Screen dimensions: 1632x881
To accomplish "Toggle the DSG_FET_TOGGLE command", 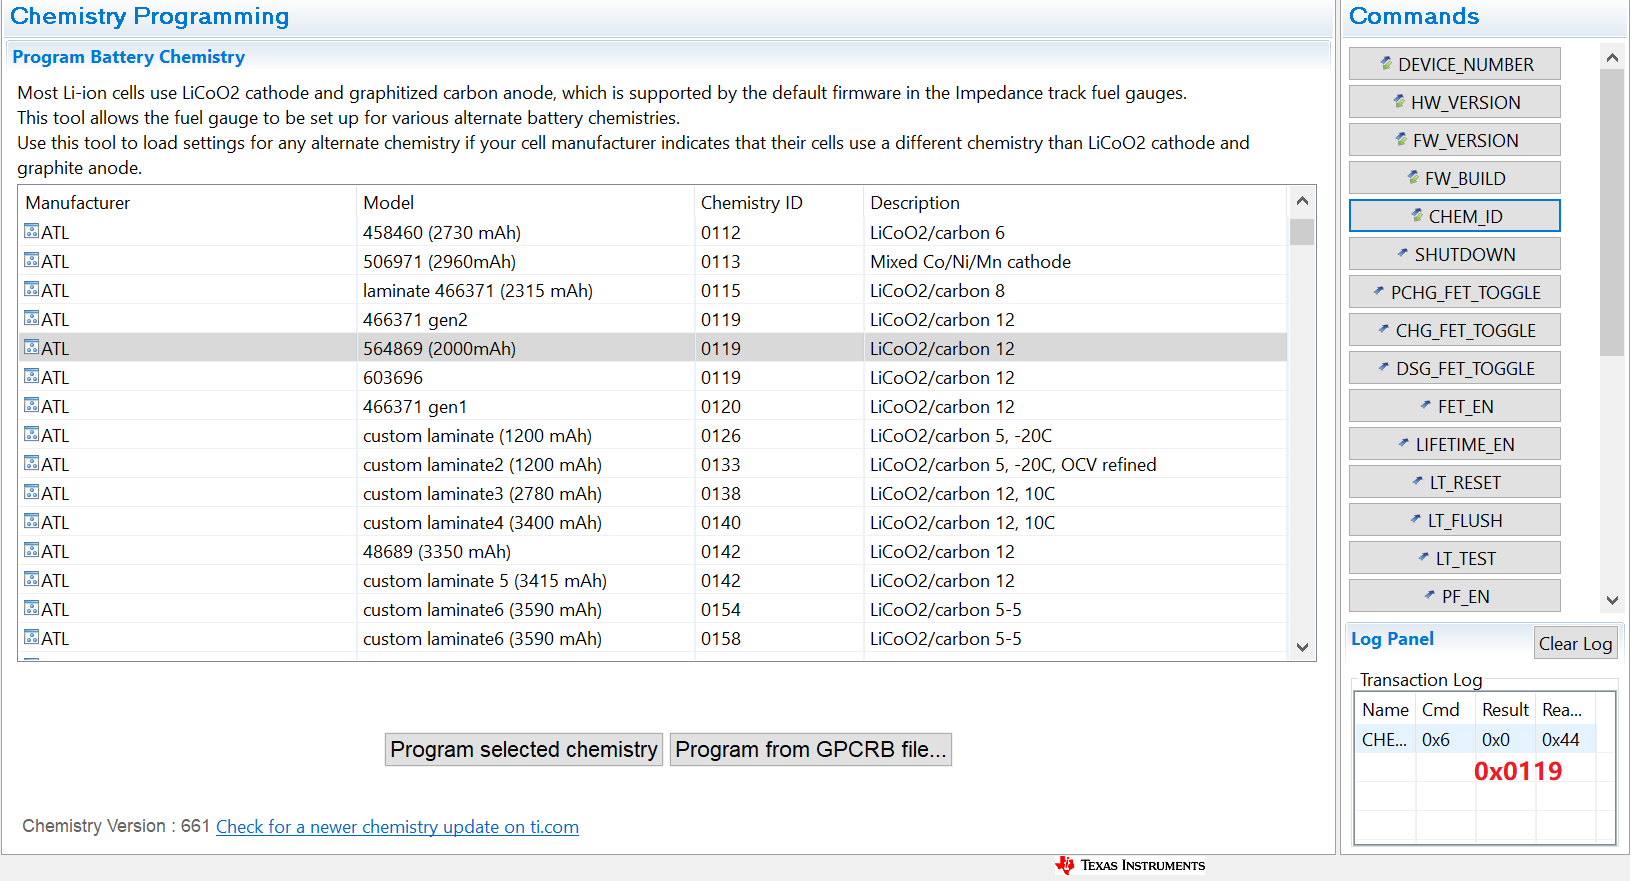I will (1454, 368).
